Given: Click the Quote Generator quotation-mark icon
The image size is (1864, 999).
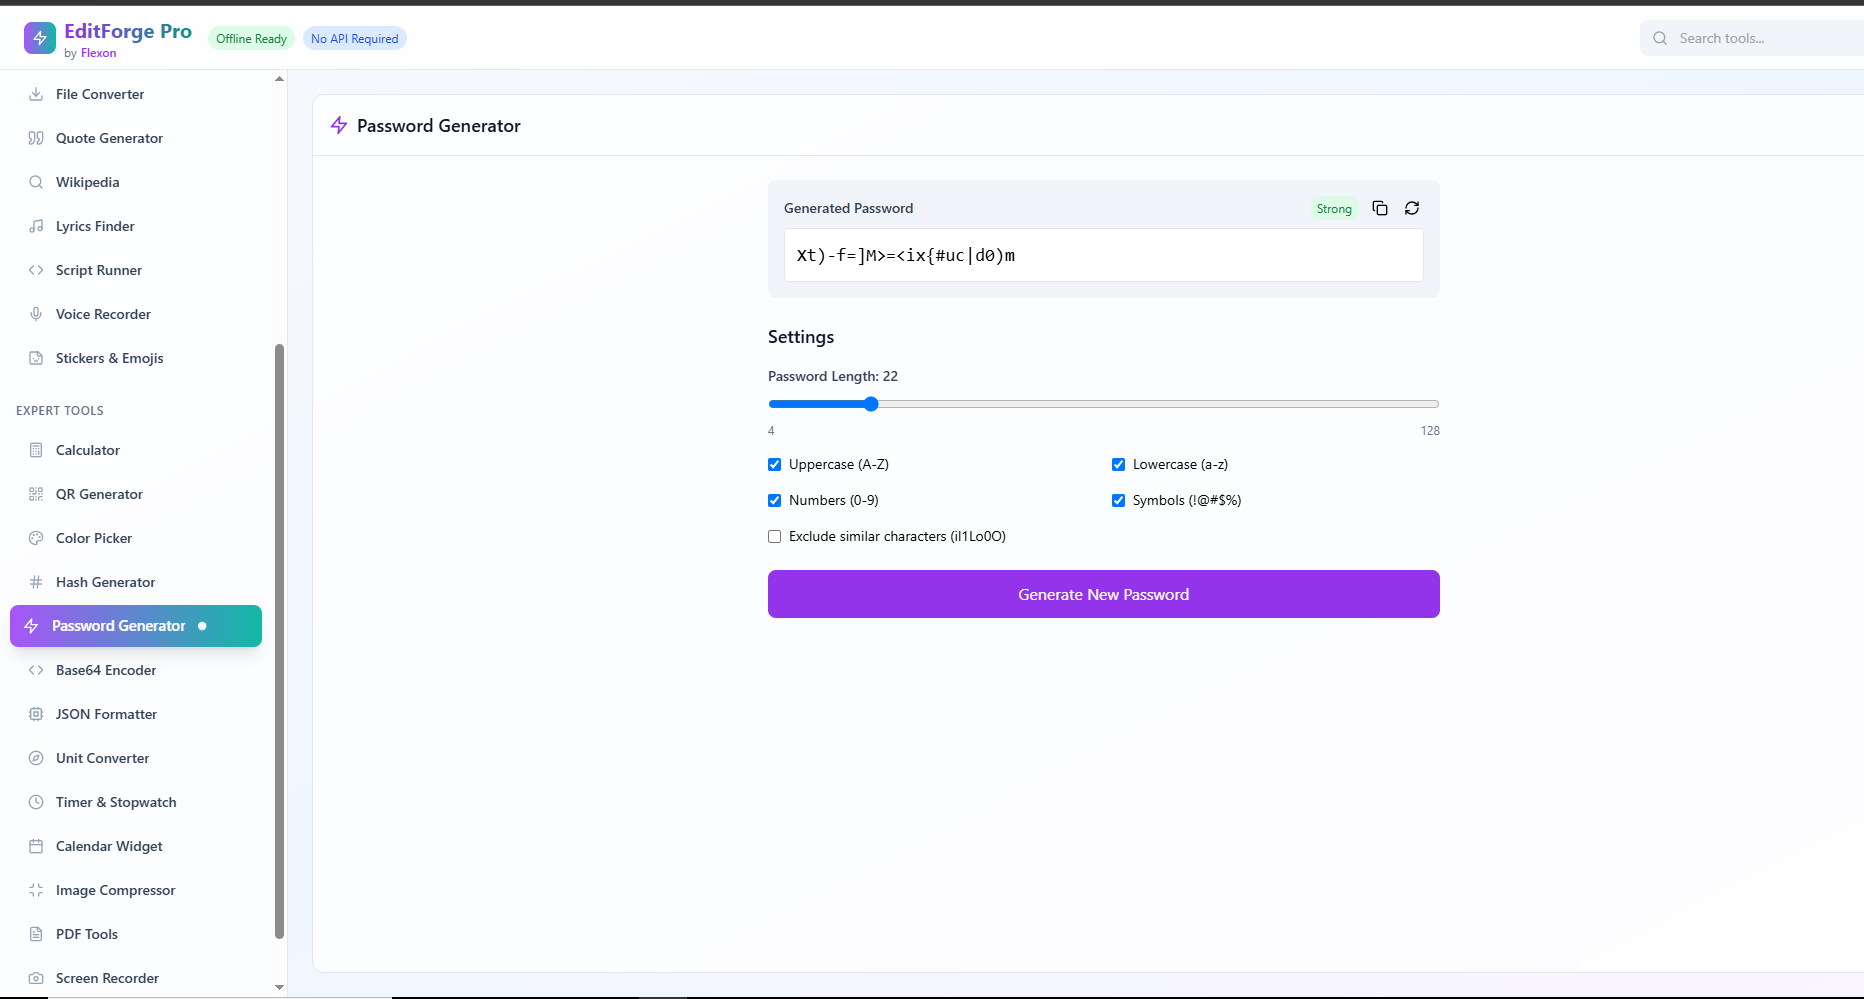Looking at the screenshot, I should 36,138.
